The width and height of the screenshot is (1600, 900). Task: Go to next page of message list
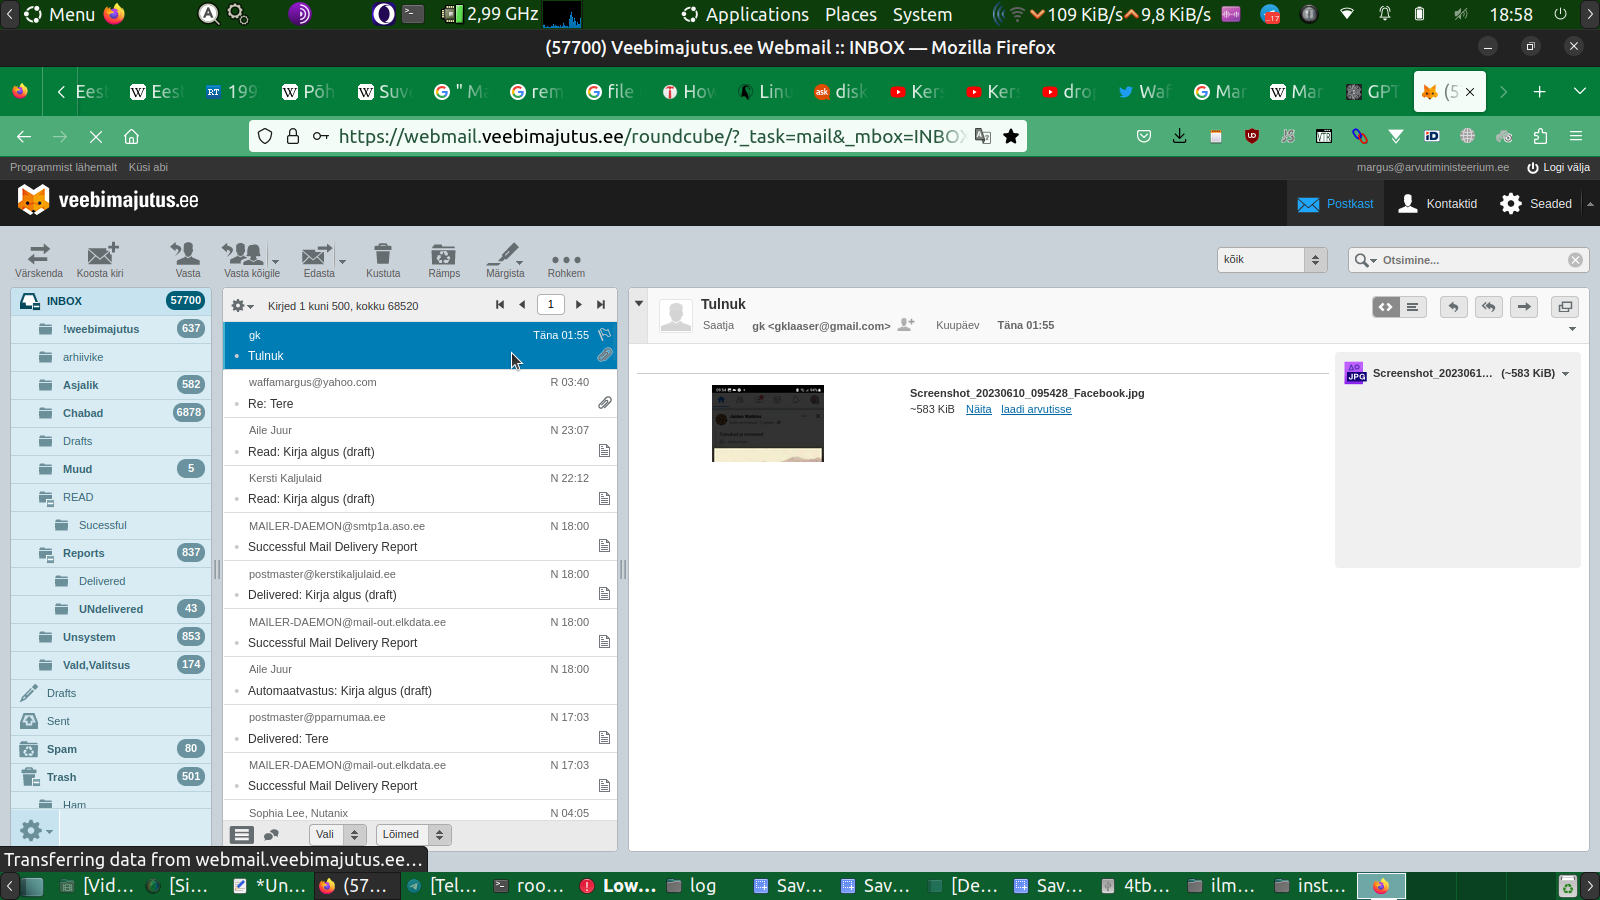tap(579, 305)
